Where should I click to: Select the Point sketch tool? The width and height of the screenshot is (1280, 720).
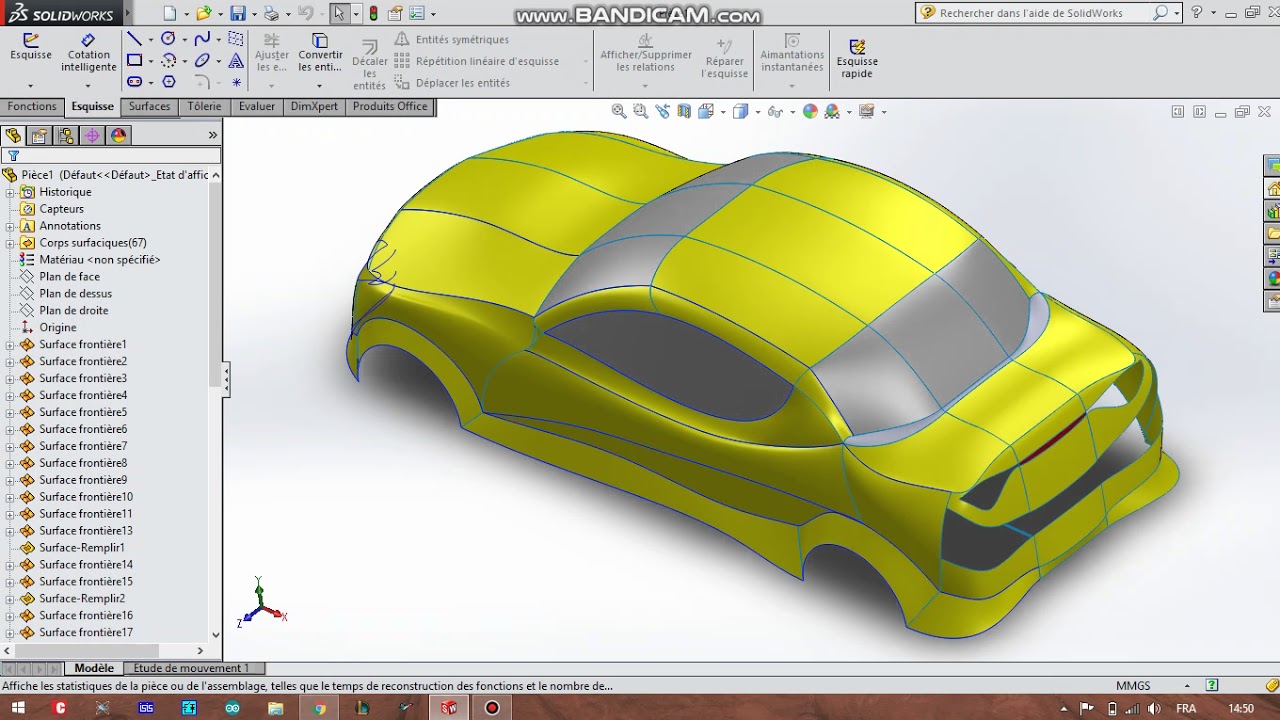[x=236, y=82]
